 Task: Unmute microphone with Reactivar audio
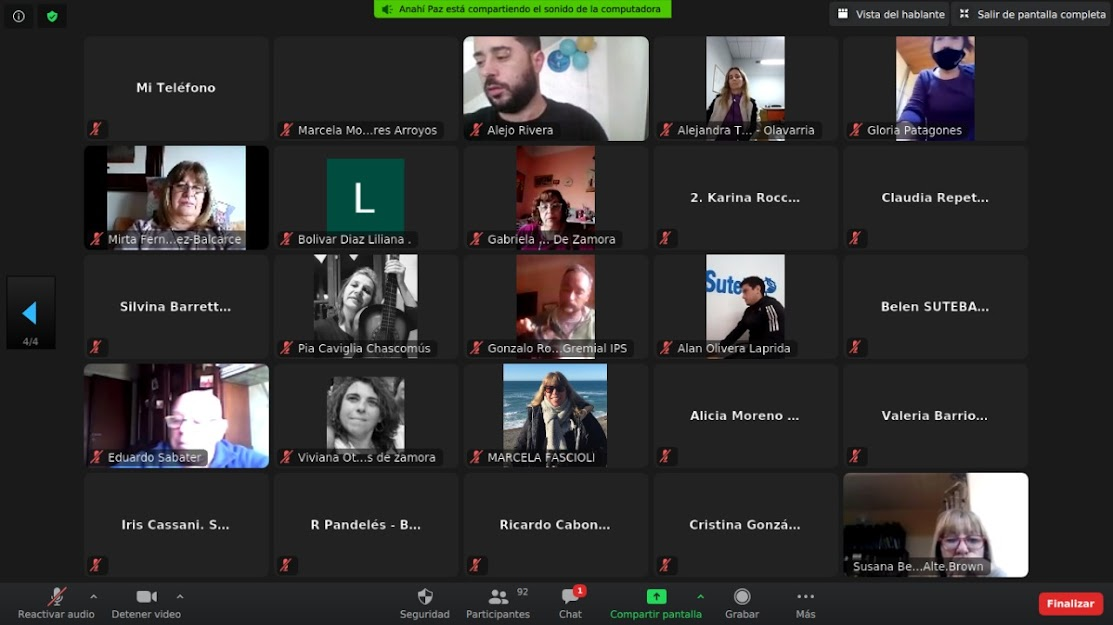(57, 597)
